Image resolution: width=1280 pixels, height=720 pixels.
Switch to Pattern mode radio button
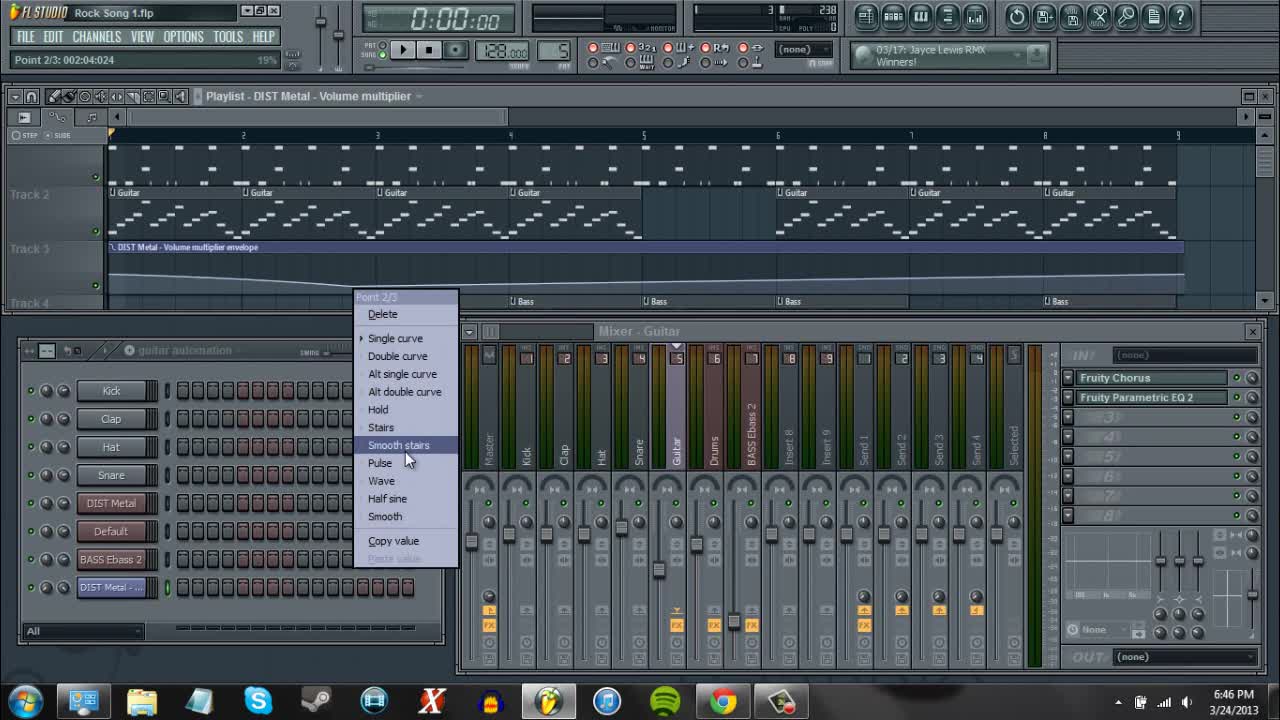(383, 45)
